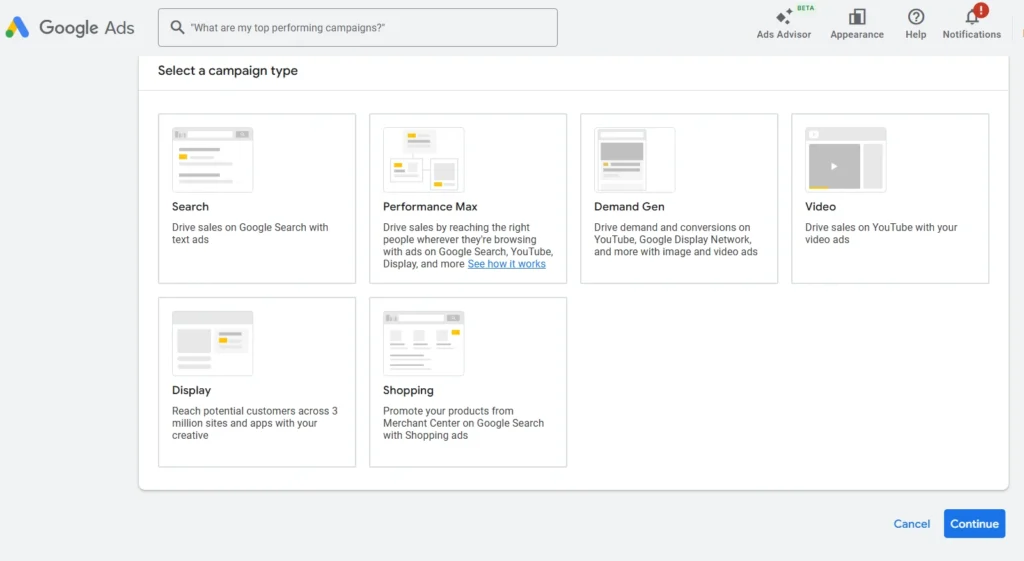Open Ads Advisor beta
1024x561 pixels.
[x=784, y=24]
